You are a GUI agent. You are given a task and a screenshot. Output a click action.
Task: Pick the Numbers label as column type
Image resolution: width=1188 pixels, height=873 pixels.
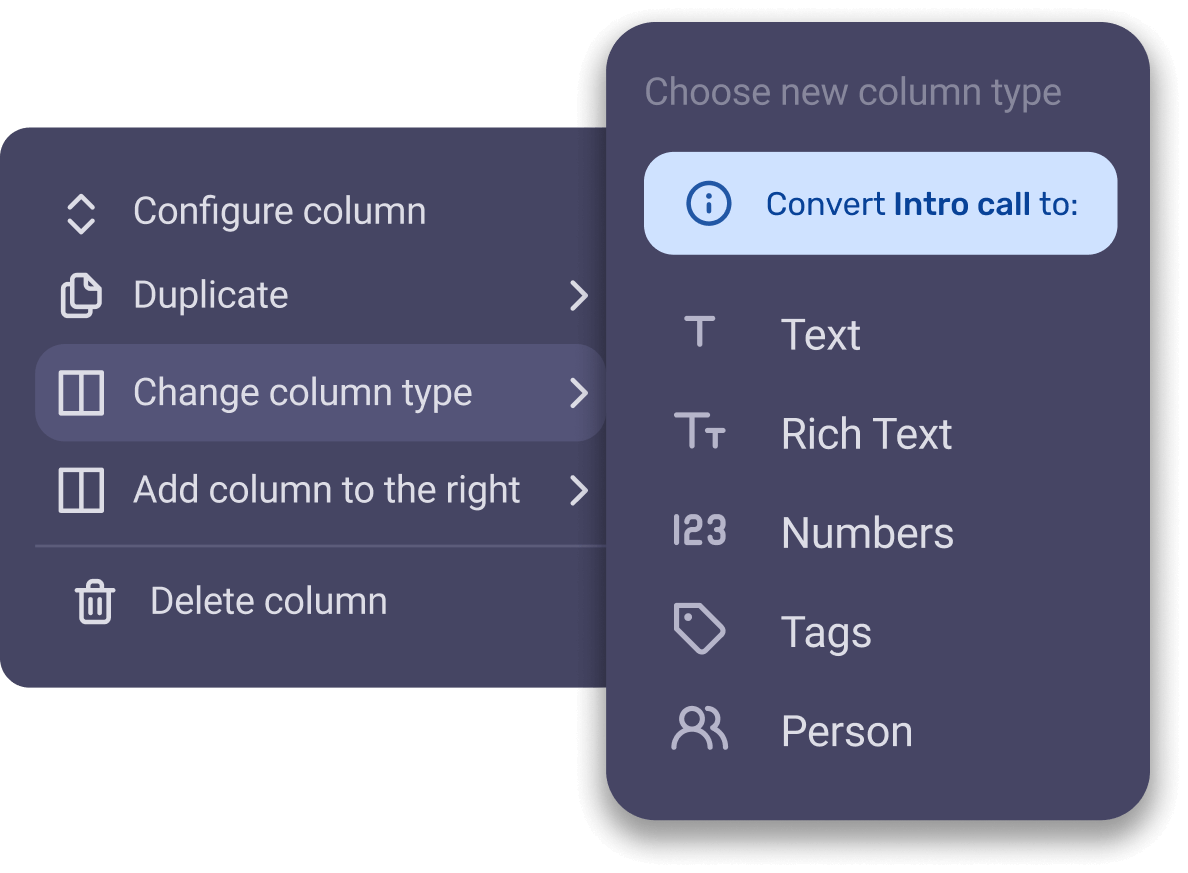867,533
